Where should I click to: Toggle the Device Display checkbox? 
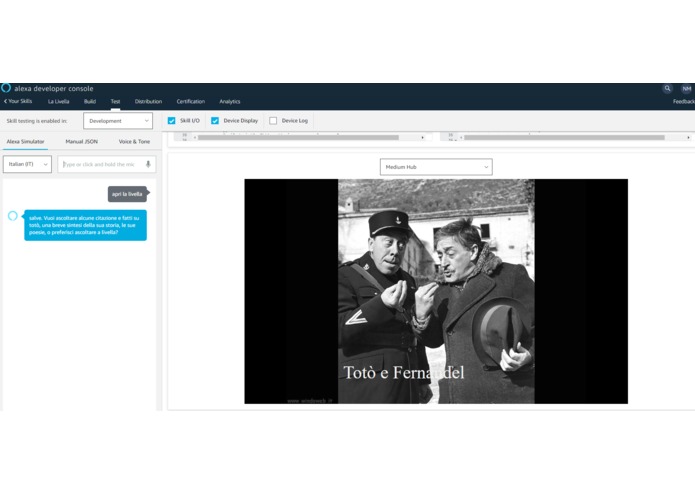[215, 121]
